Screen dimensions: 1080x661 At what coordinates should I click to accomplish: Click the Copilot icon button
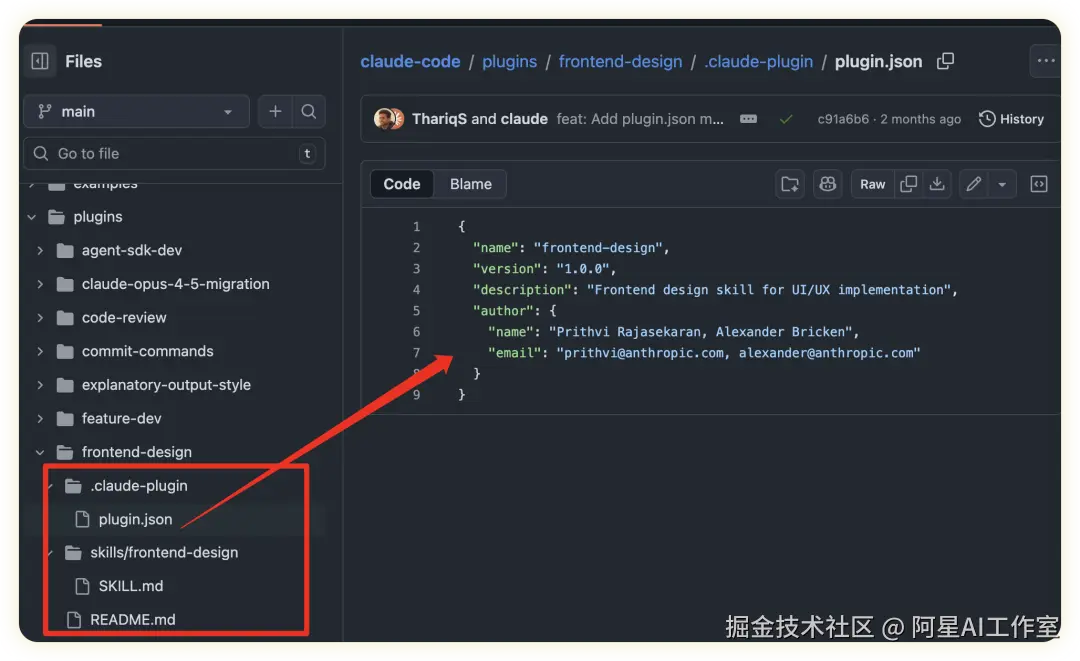[x=827, y=185]
